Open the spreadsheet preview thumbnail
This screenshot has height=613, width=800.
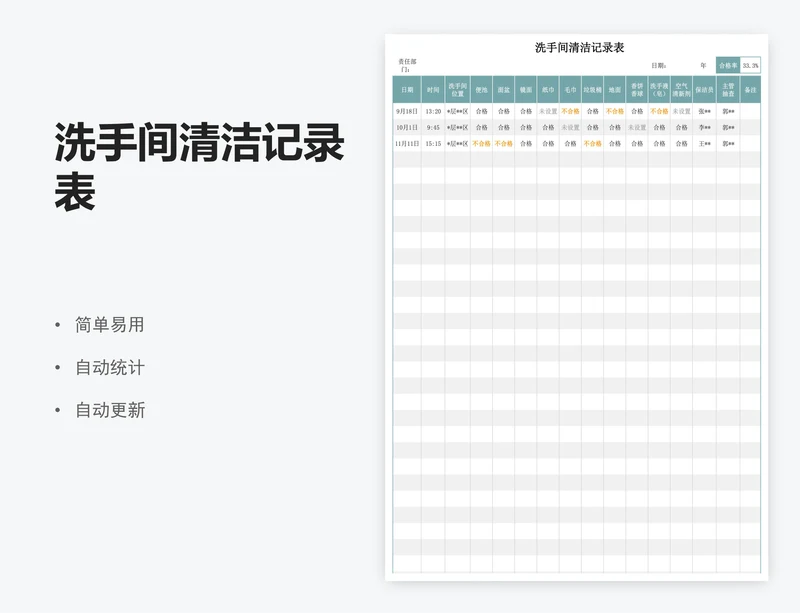(577, 307)
